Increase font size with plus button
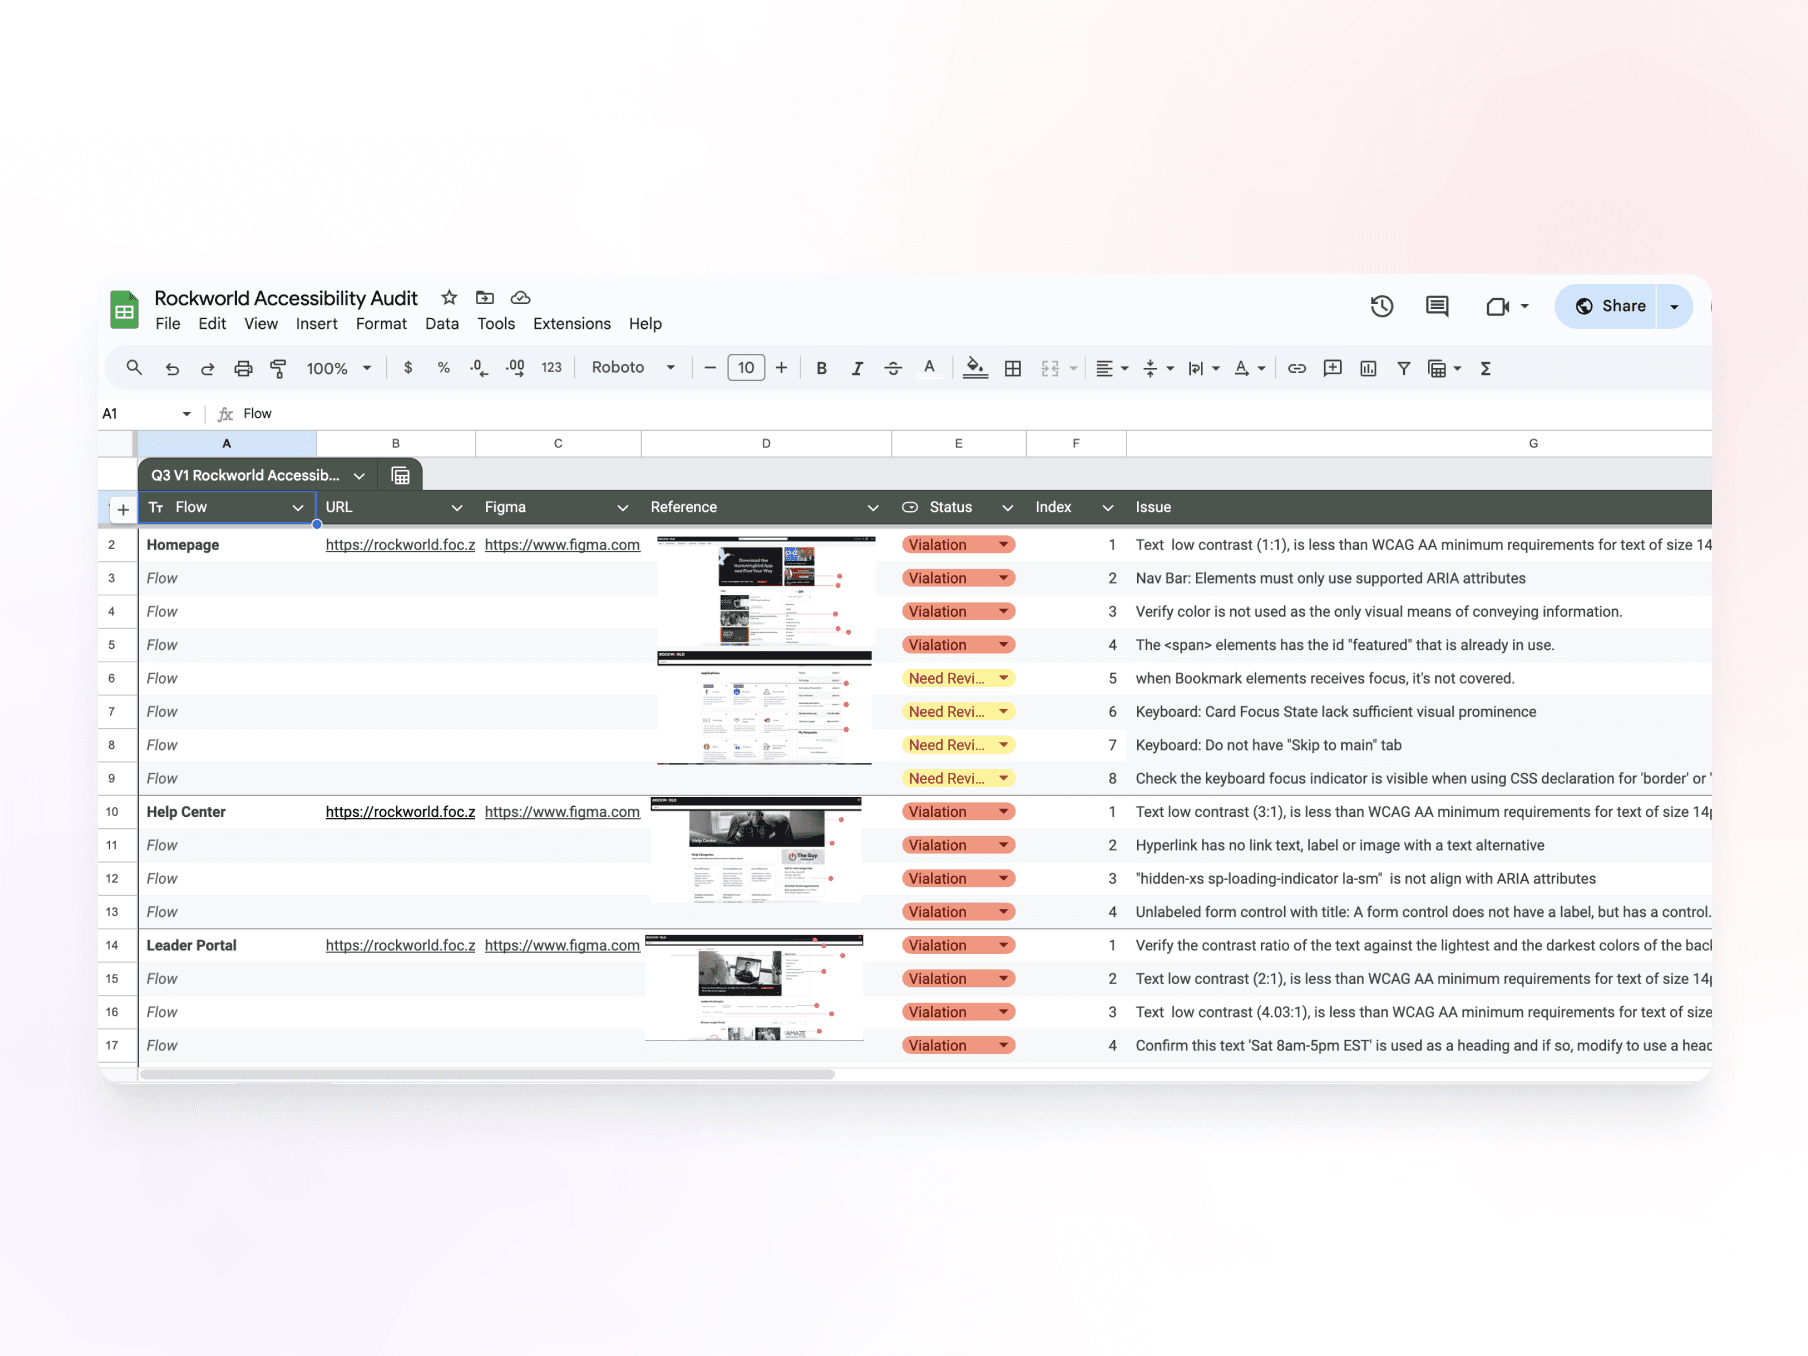Screen dimensions: 1808x1356 click(782, 368)
